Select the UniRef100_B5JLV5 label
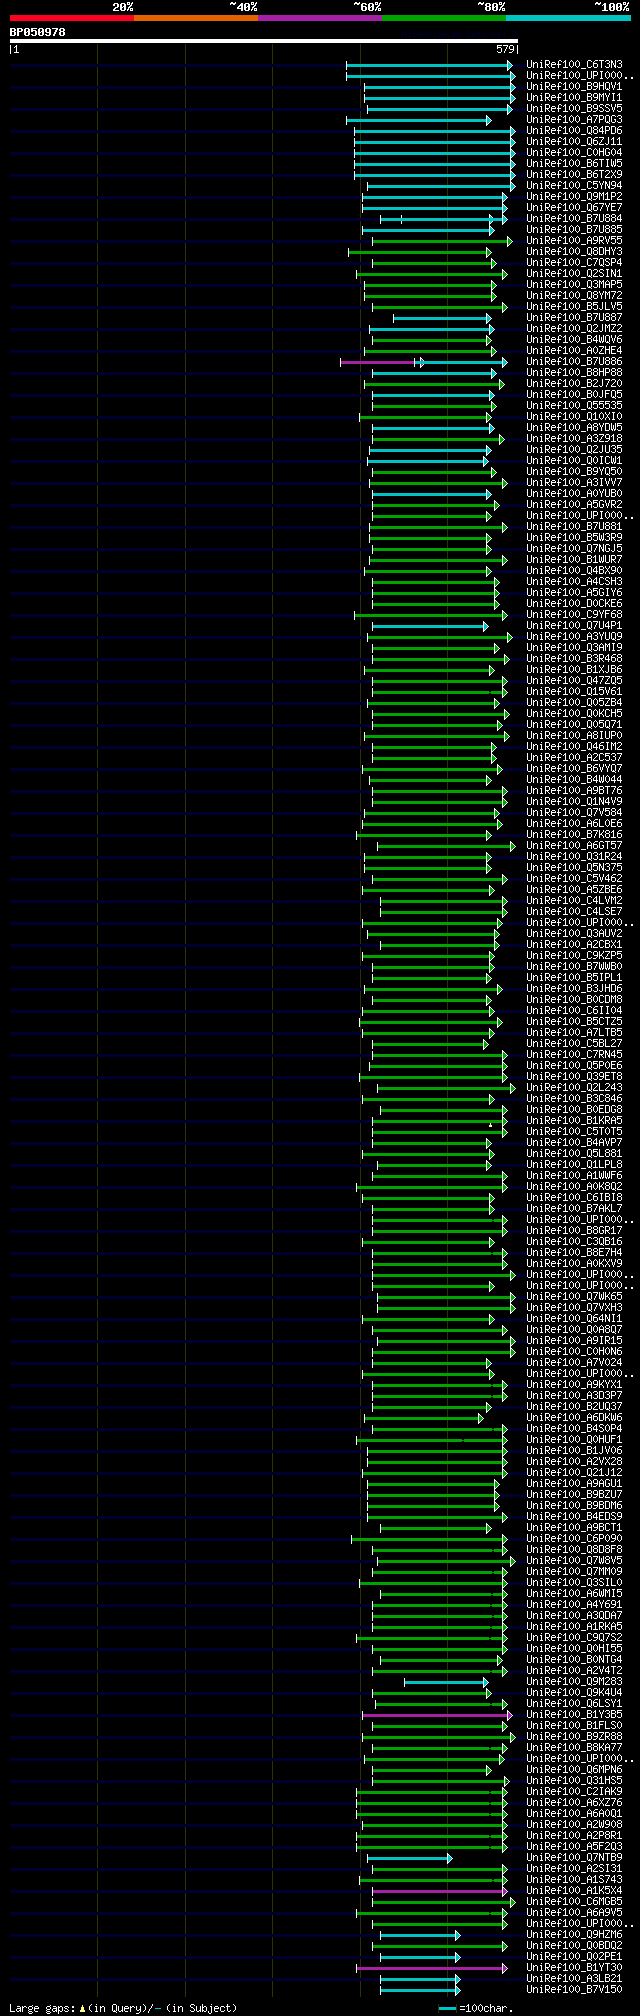This screenshot has height=2016, width=640. pos(574,307)
